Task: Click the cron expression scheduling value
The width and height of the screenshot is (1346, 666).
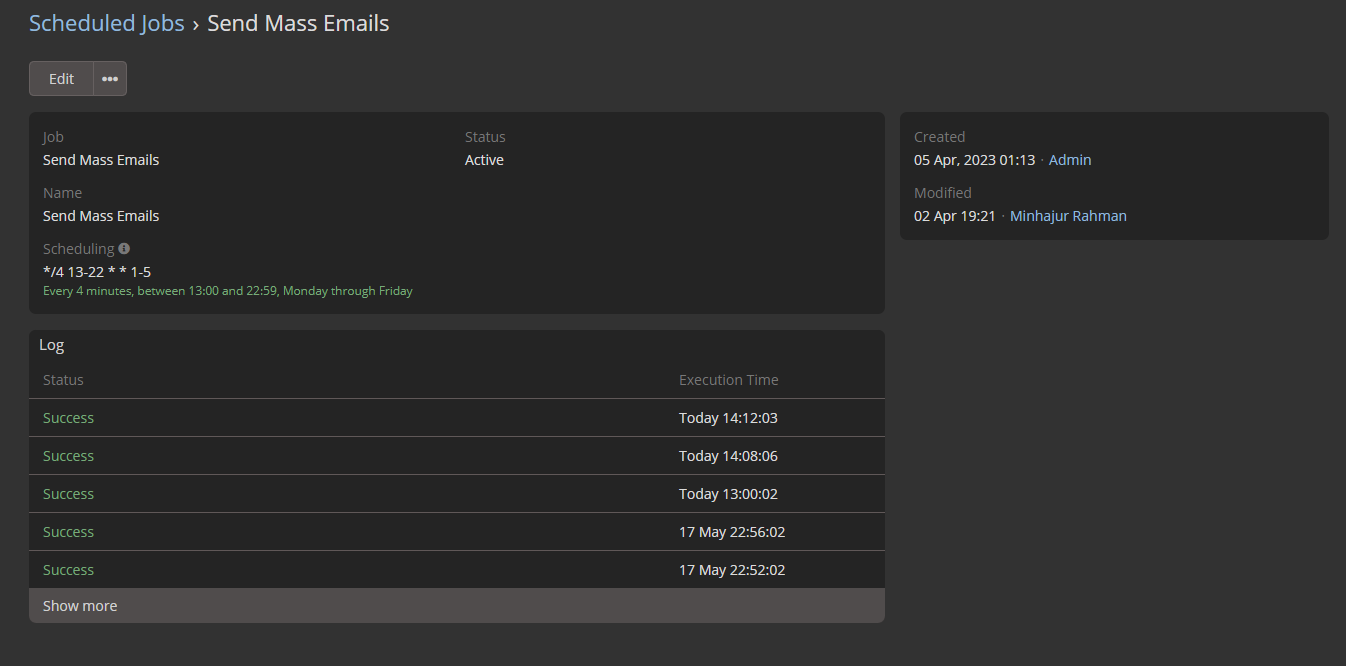Action: pos(97,272)
